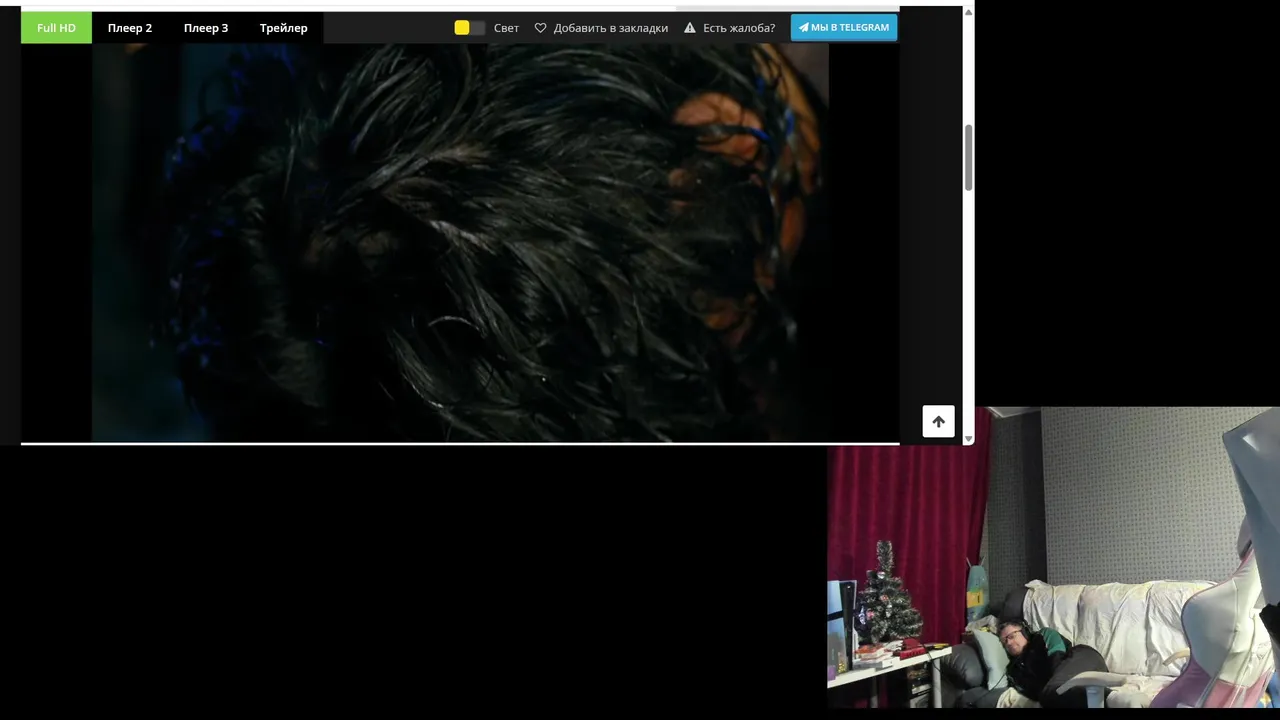The image size is (1280, 720).
Task: Switch to the Full HD player tab
Action: click(x=56, y=28)
